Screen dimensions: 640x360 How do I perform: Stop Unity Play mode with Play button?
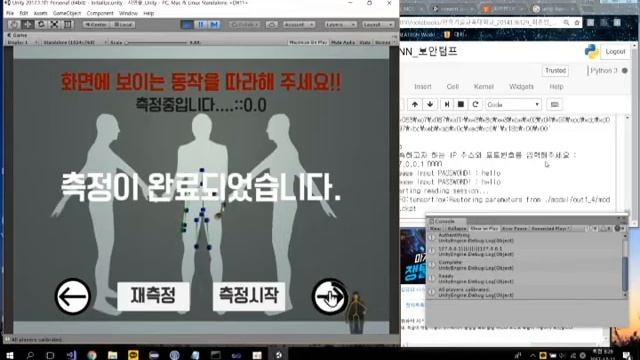click(187, 24)
